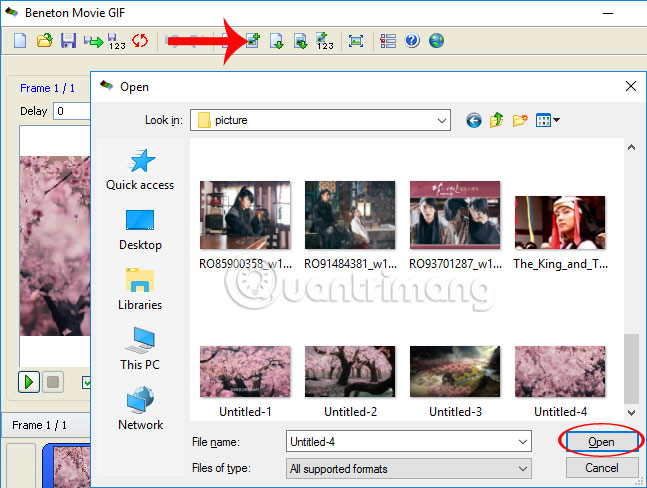
Task: Click the globe website icon in toolbar
Action: tap(436, 40)
